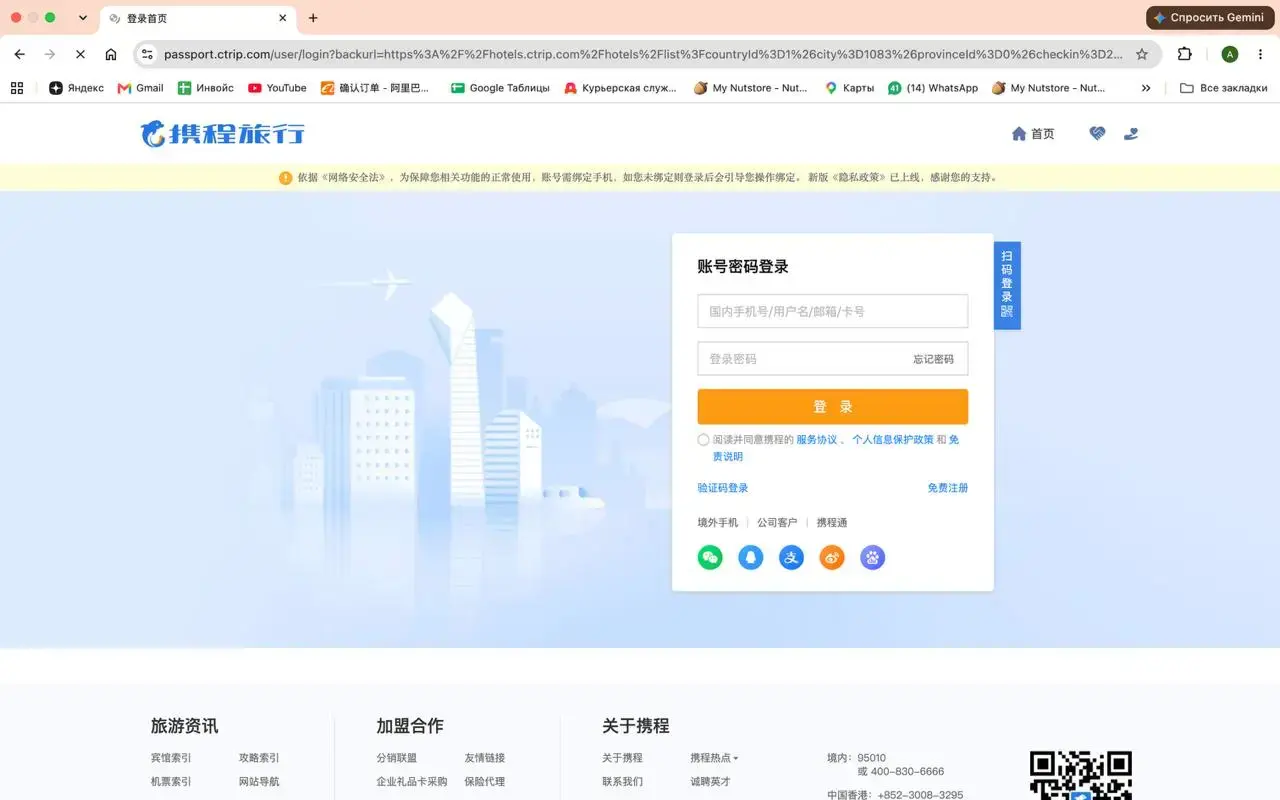1280x800 pixels.
Task: Switch to 验证码登录 verification code login
Action: [x=722, y=488]
